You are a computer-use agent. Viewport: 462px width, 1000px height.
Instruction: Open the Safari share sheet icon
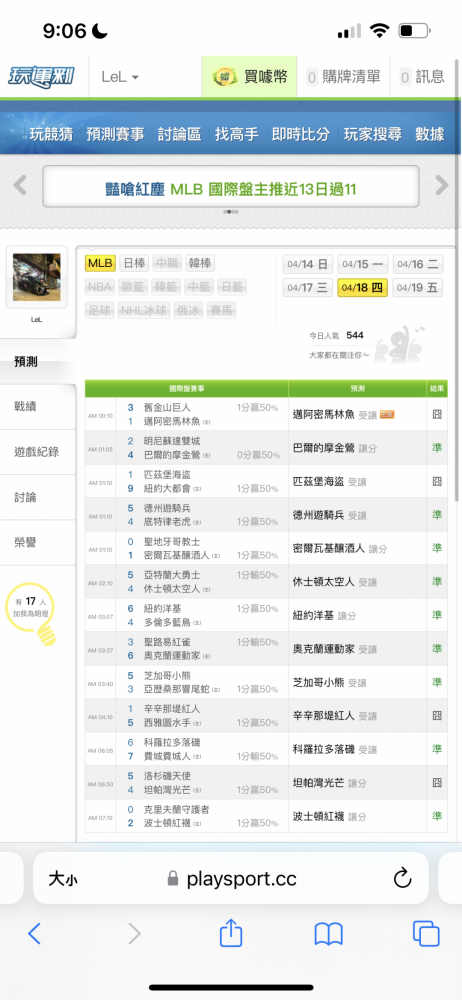(231, 932)
